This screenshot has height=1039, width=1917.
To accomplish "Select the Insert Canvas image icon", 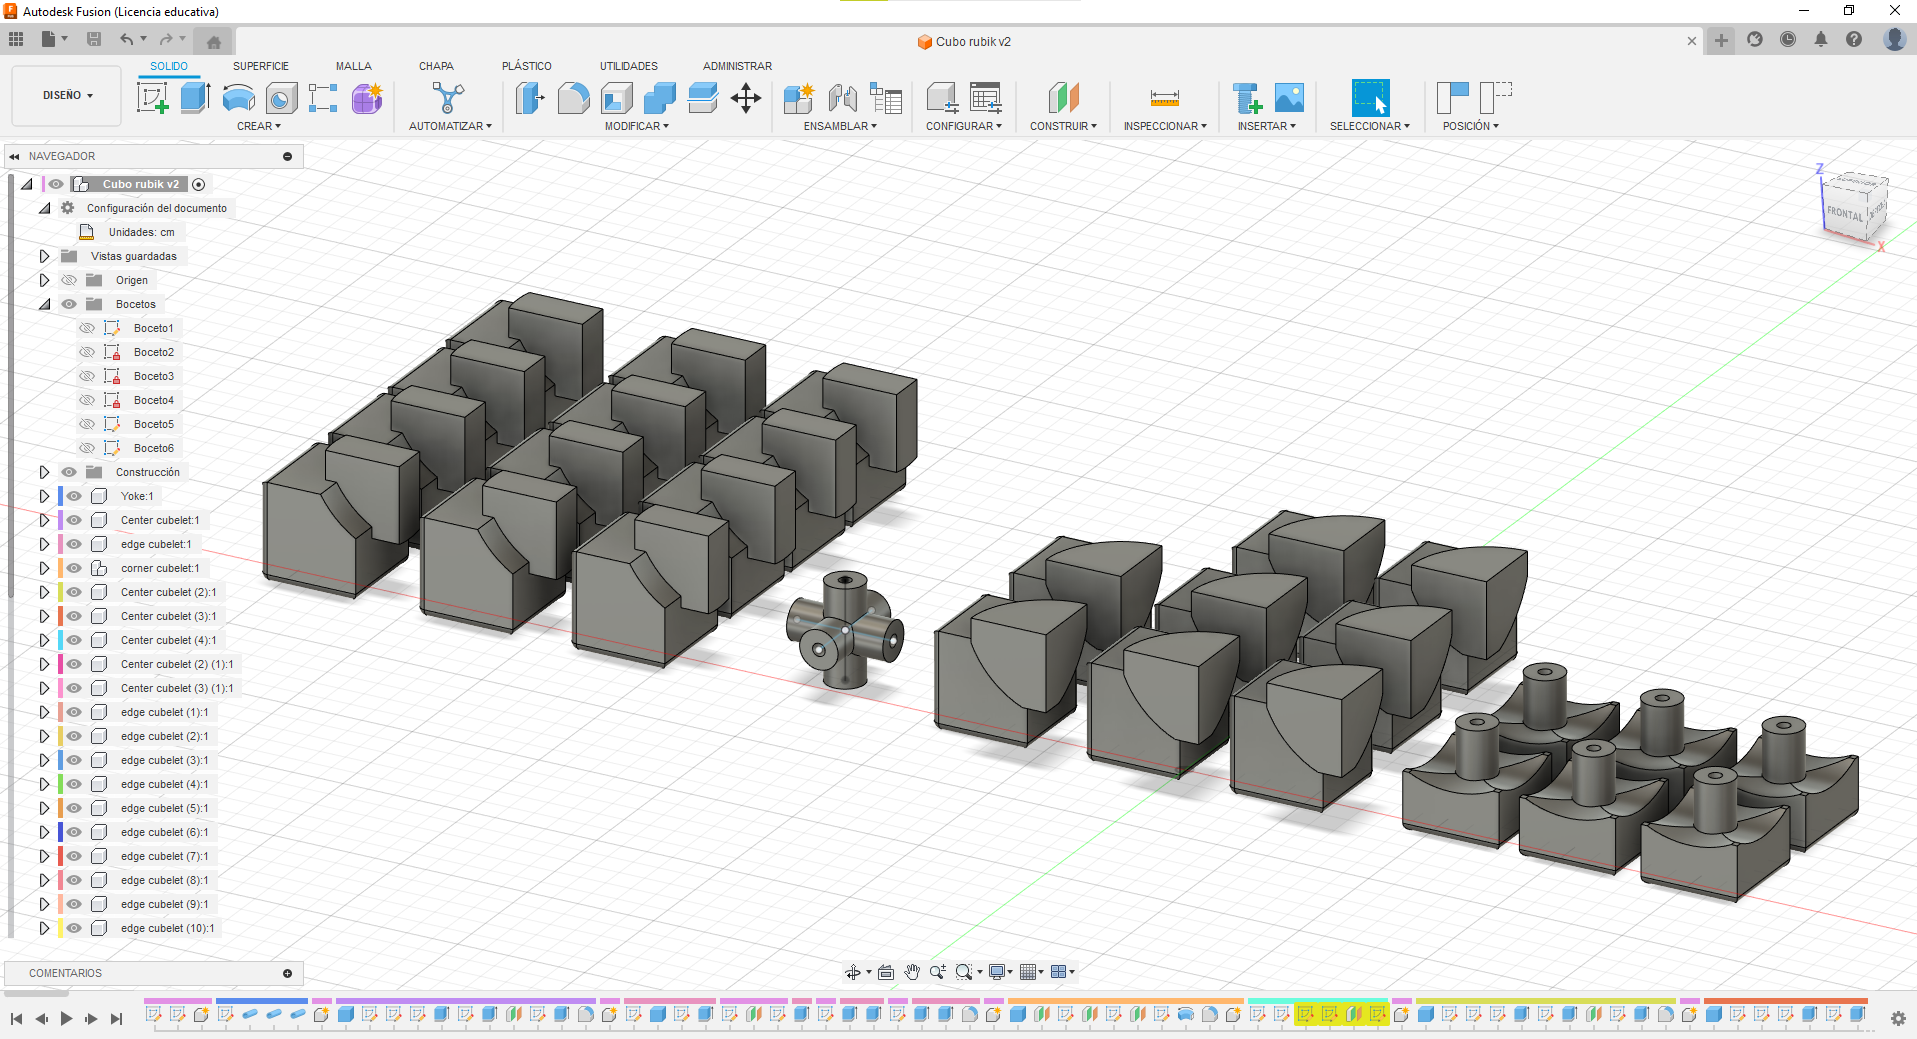I will (x=1290, y=98).
